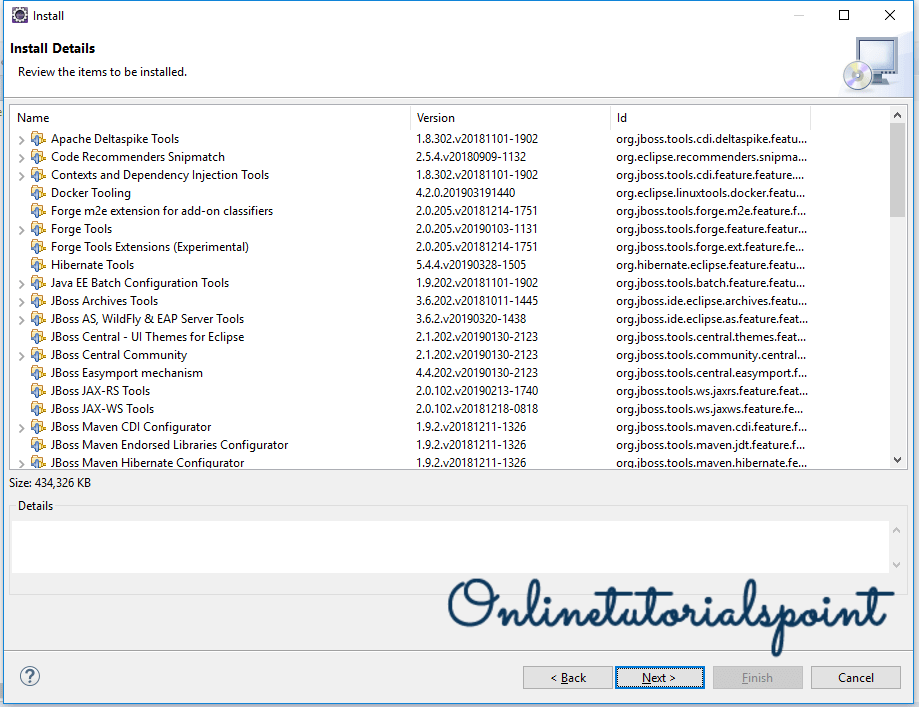Viewport: 919px width, 707px height.
Task: Click the Docker Tooling feature icon
Action: tap(38, 193)
